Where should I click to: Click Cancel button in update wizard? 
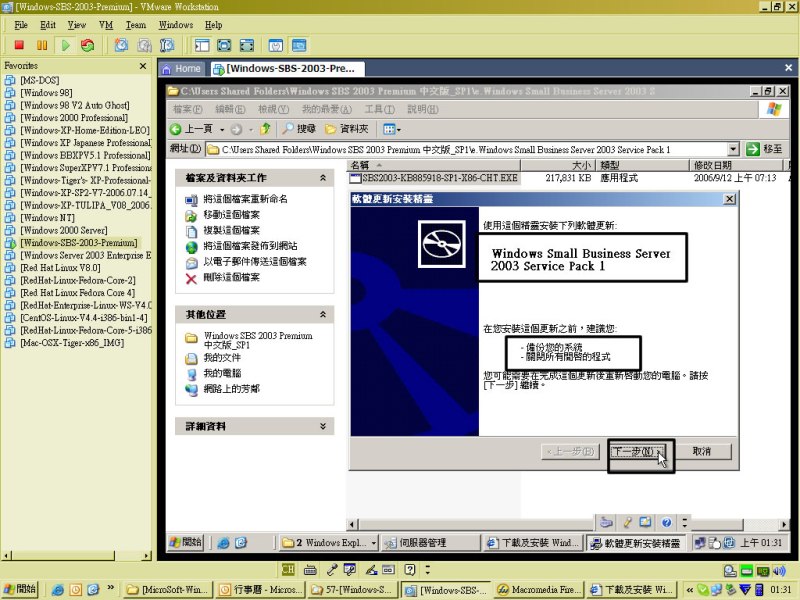tap(702, 452)
